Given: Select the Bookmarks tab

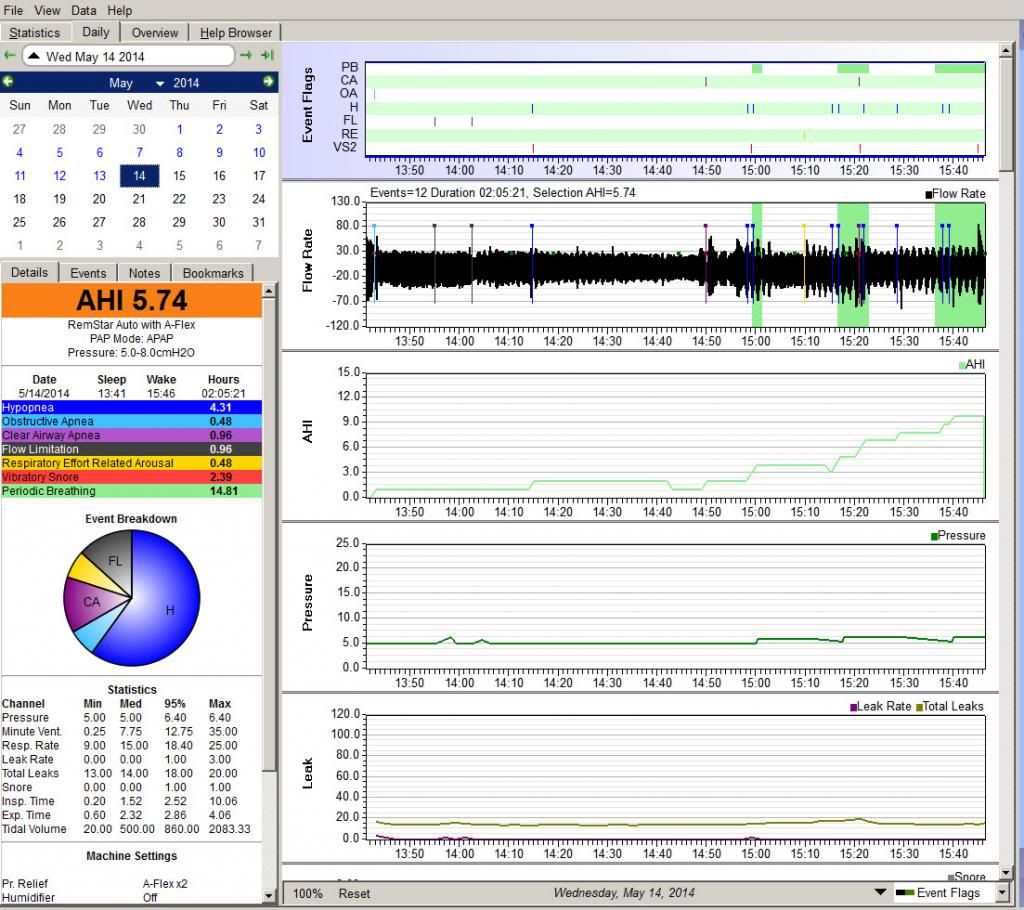Looking at the screenshot, I should coord(213,273).
